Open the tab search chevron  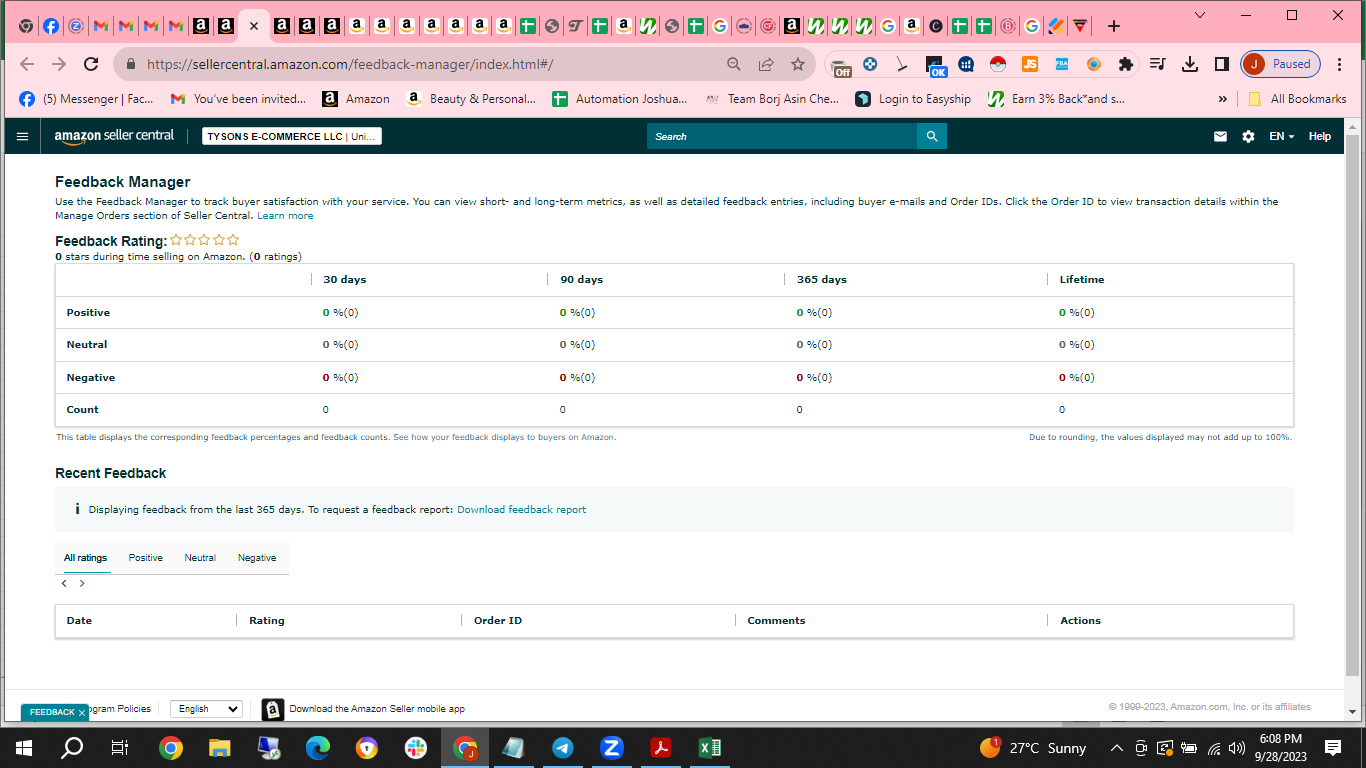1200,15
